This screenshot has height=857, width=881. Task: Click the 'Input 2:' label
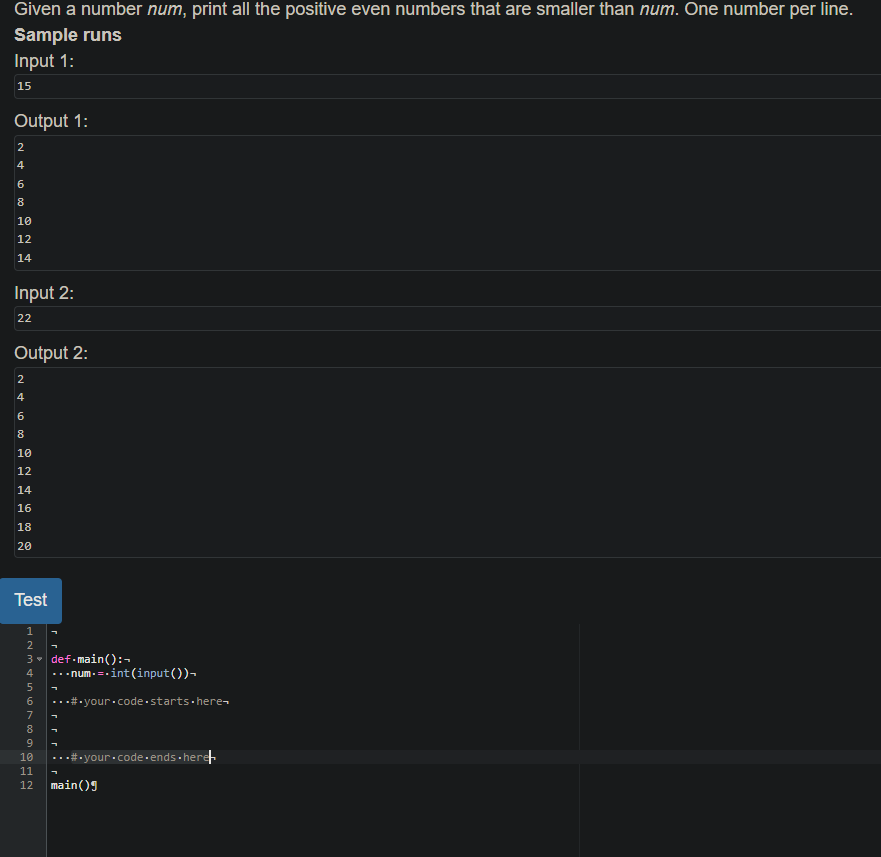44,293
